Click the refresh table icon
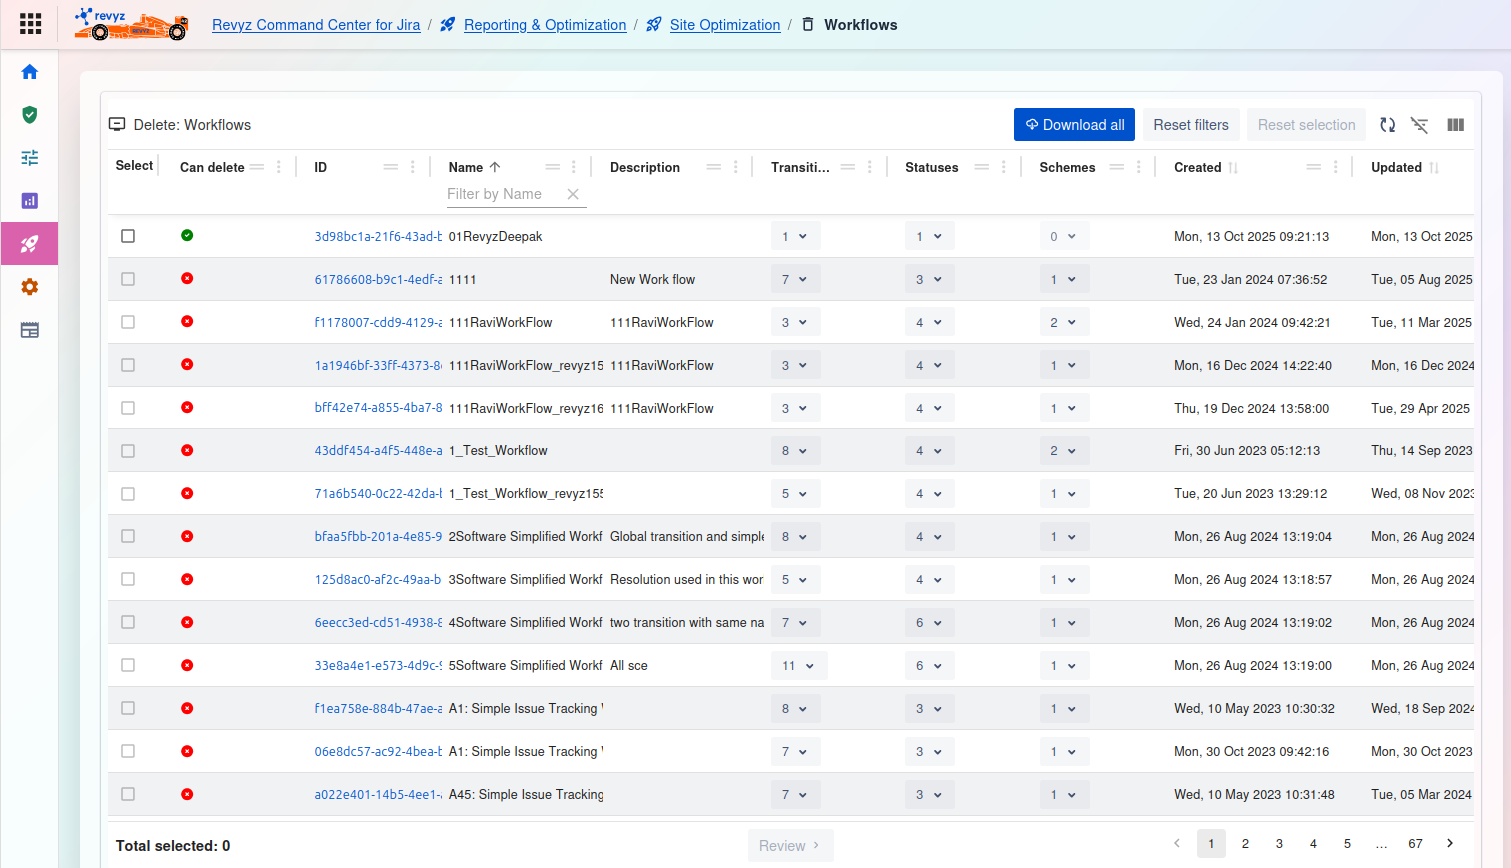Viewport: 1511px width, 868px height. (1387, 125)
